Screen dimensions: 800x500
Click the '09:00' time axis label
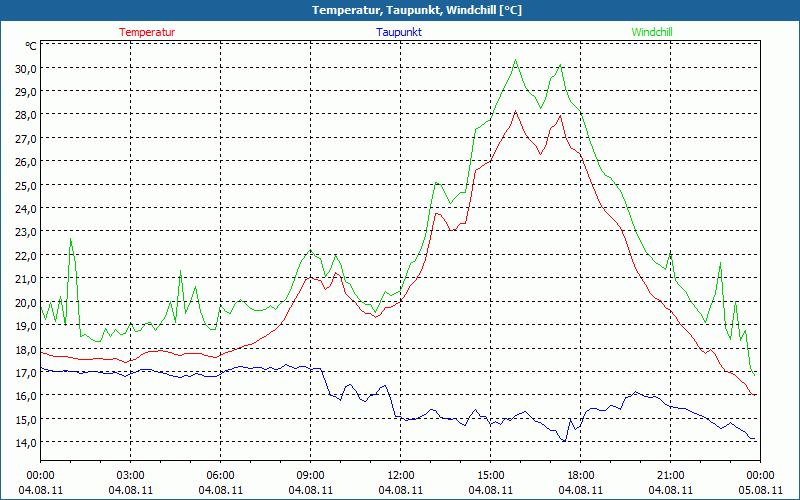point(310,476)
